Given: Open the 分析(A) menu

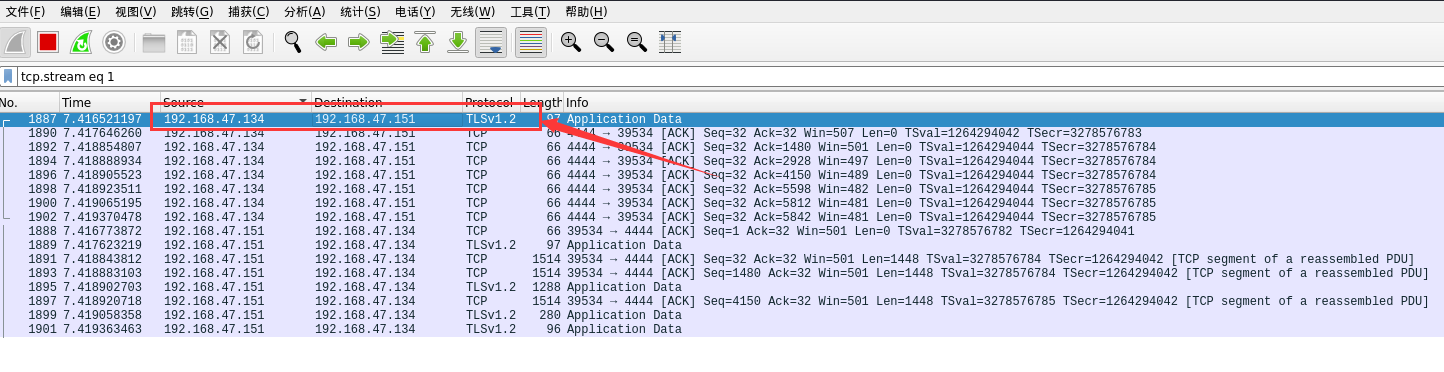Looking at the screenshot, I should click(x=305, y=12).
